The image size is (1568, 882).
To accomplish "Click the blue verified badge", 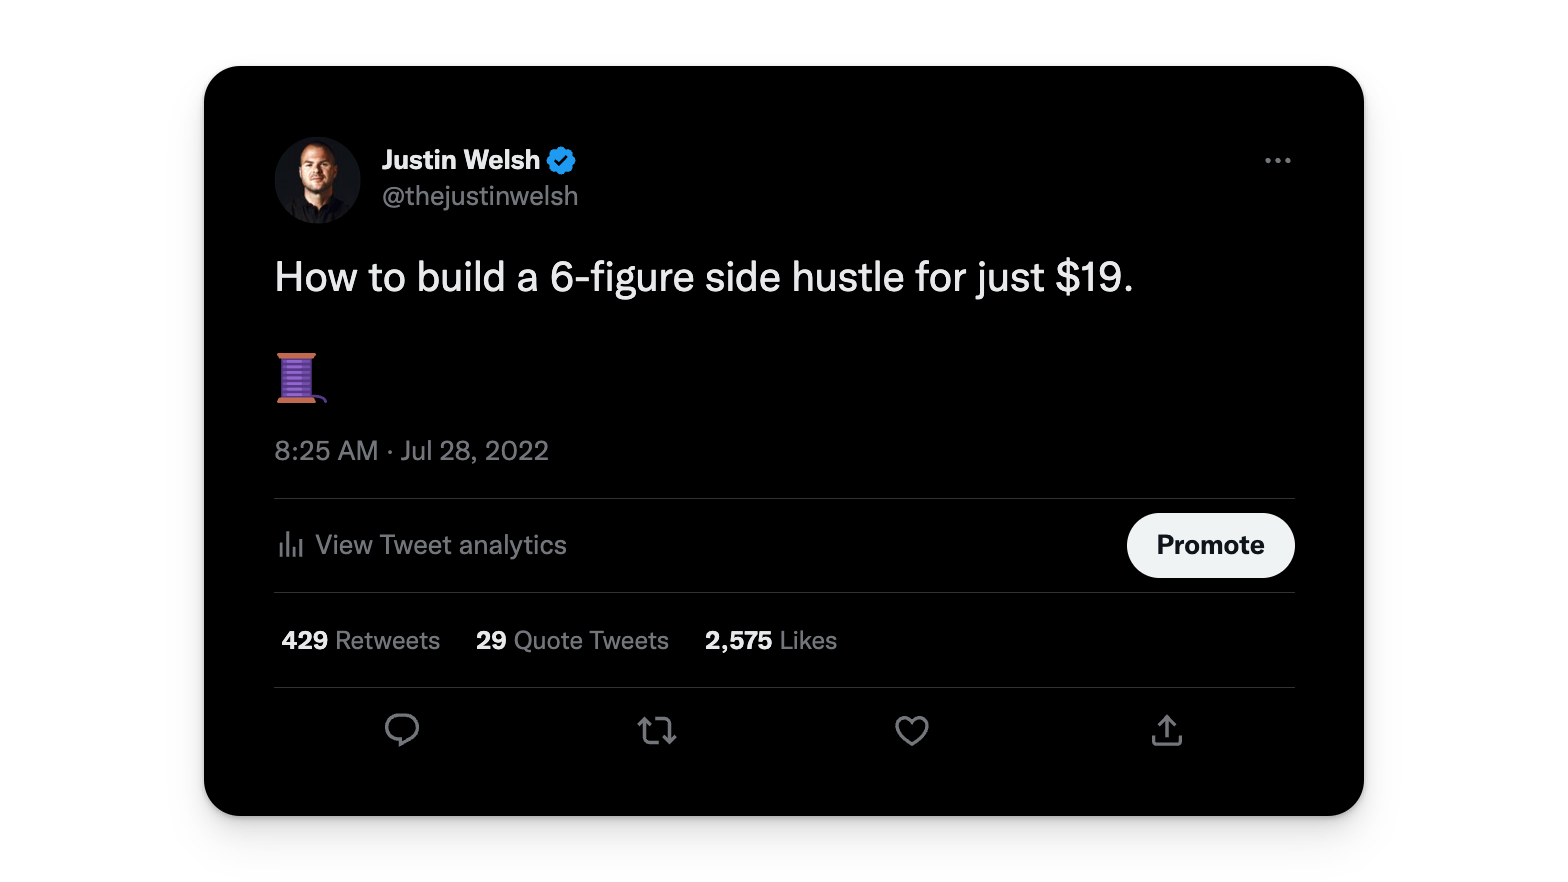I will coord(561,160).
